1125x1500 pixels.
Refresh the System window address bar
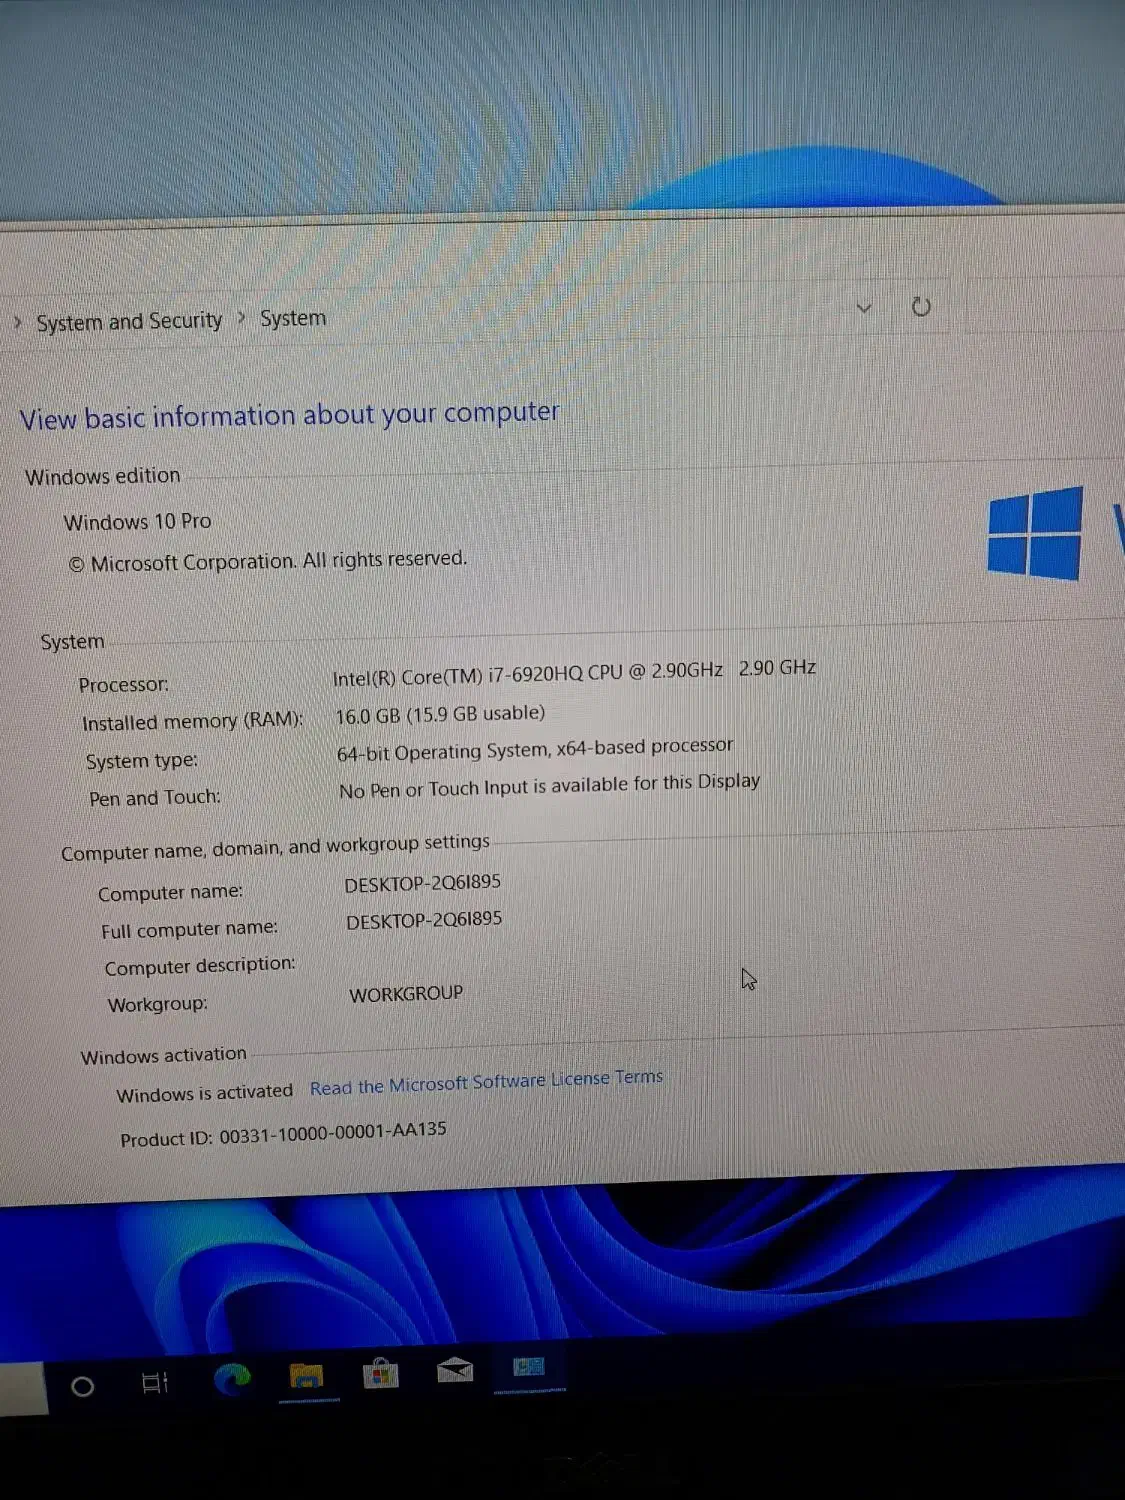(921, 306)
